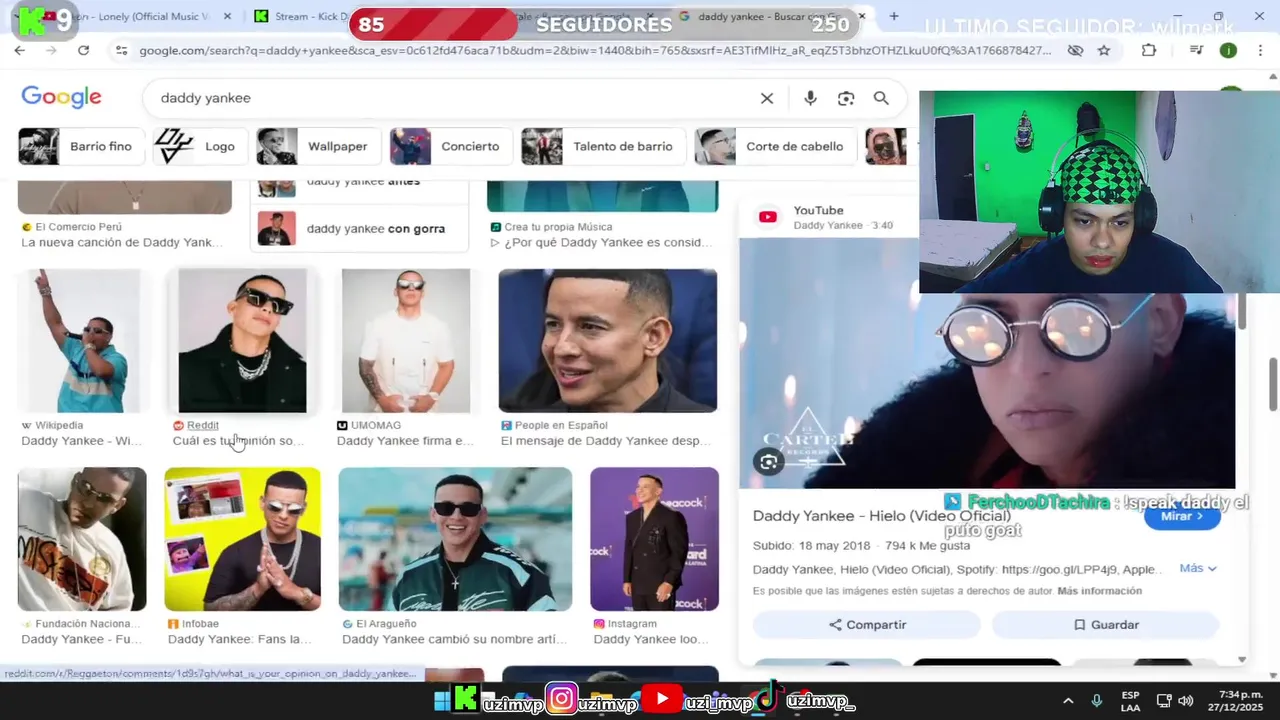Click the preview panel scroll down arrow
The image size is (1280, 720).
[x=1243, y=659]
